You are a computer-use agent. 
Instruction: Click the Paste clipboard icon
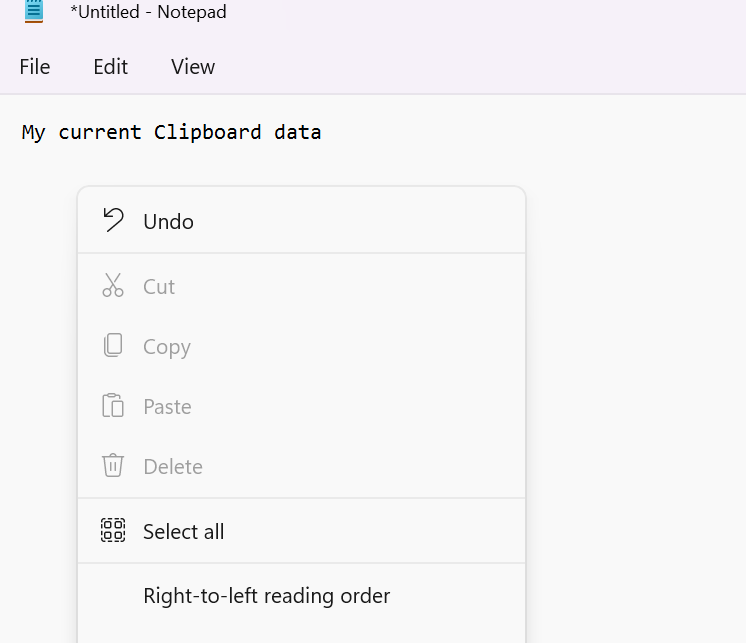coord(113,405)
